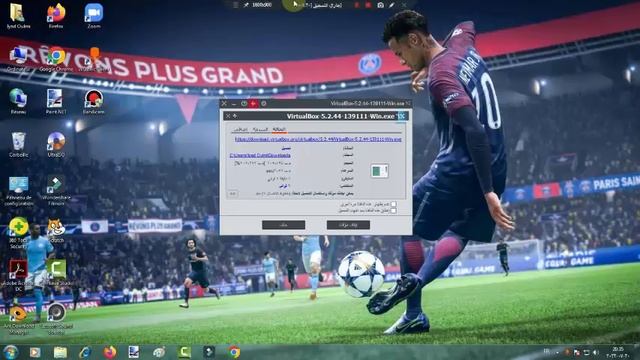This screenshot has width=640, height=360.
Task: Open Chrome from the taskbar
Action: 234,352
